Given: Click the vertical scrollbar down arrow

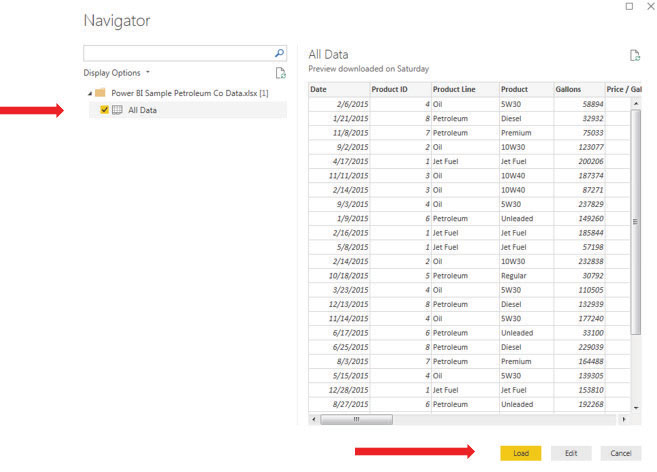Looking at the screenshot, I should click(635, 407).
